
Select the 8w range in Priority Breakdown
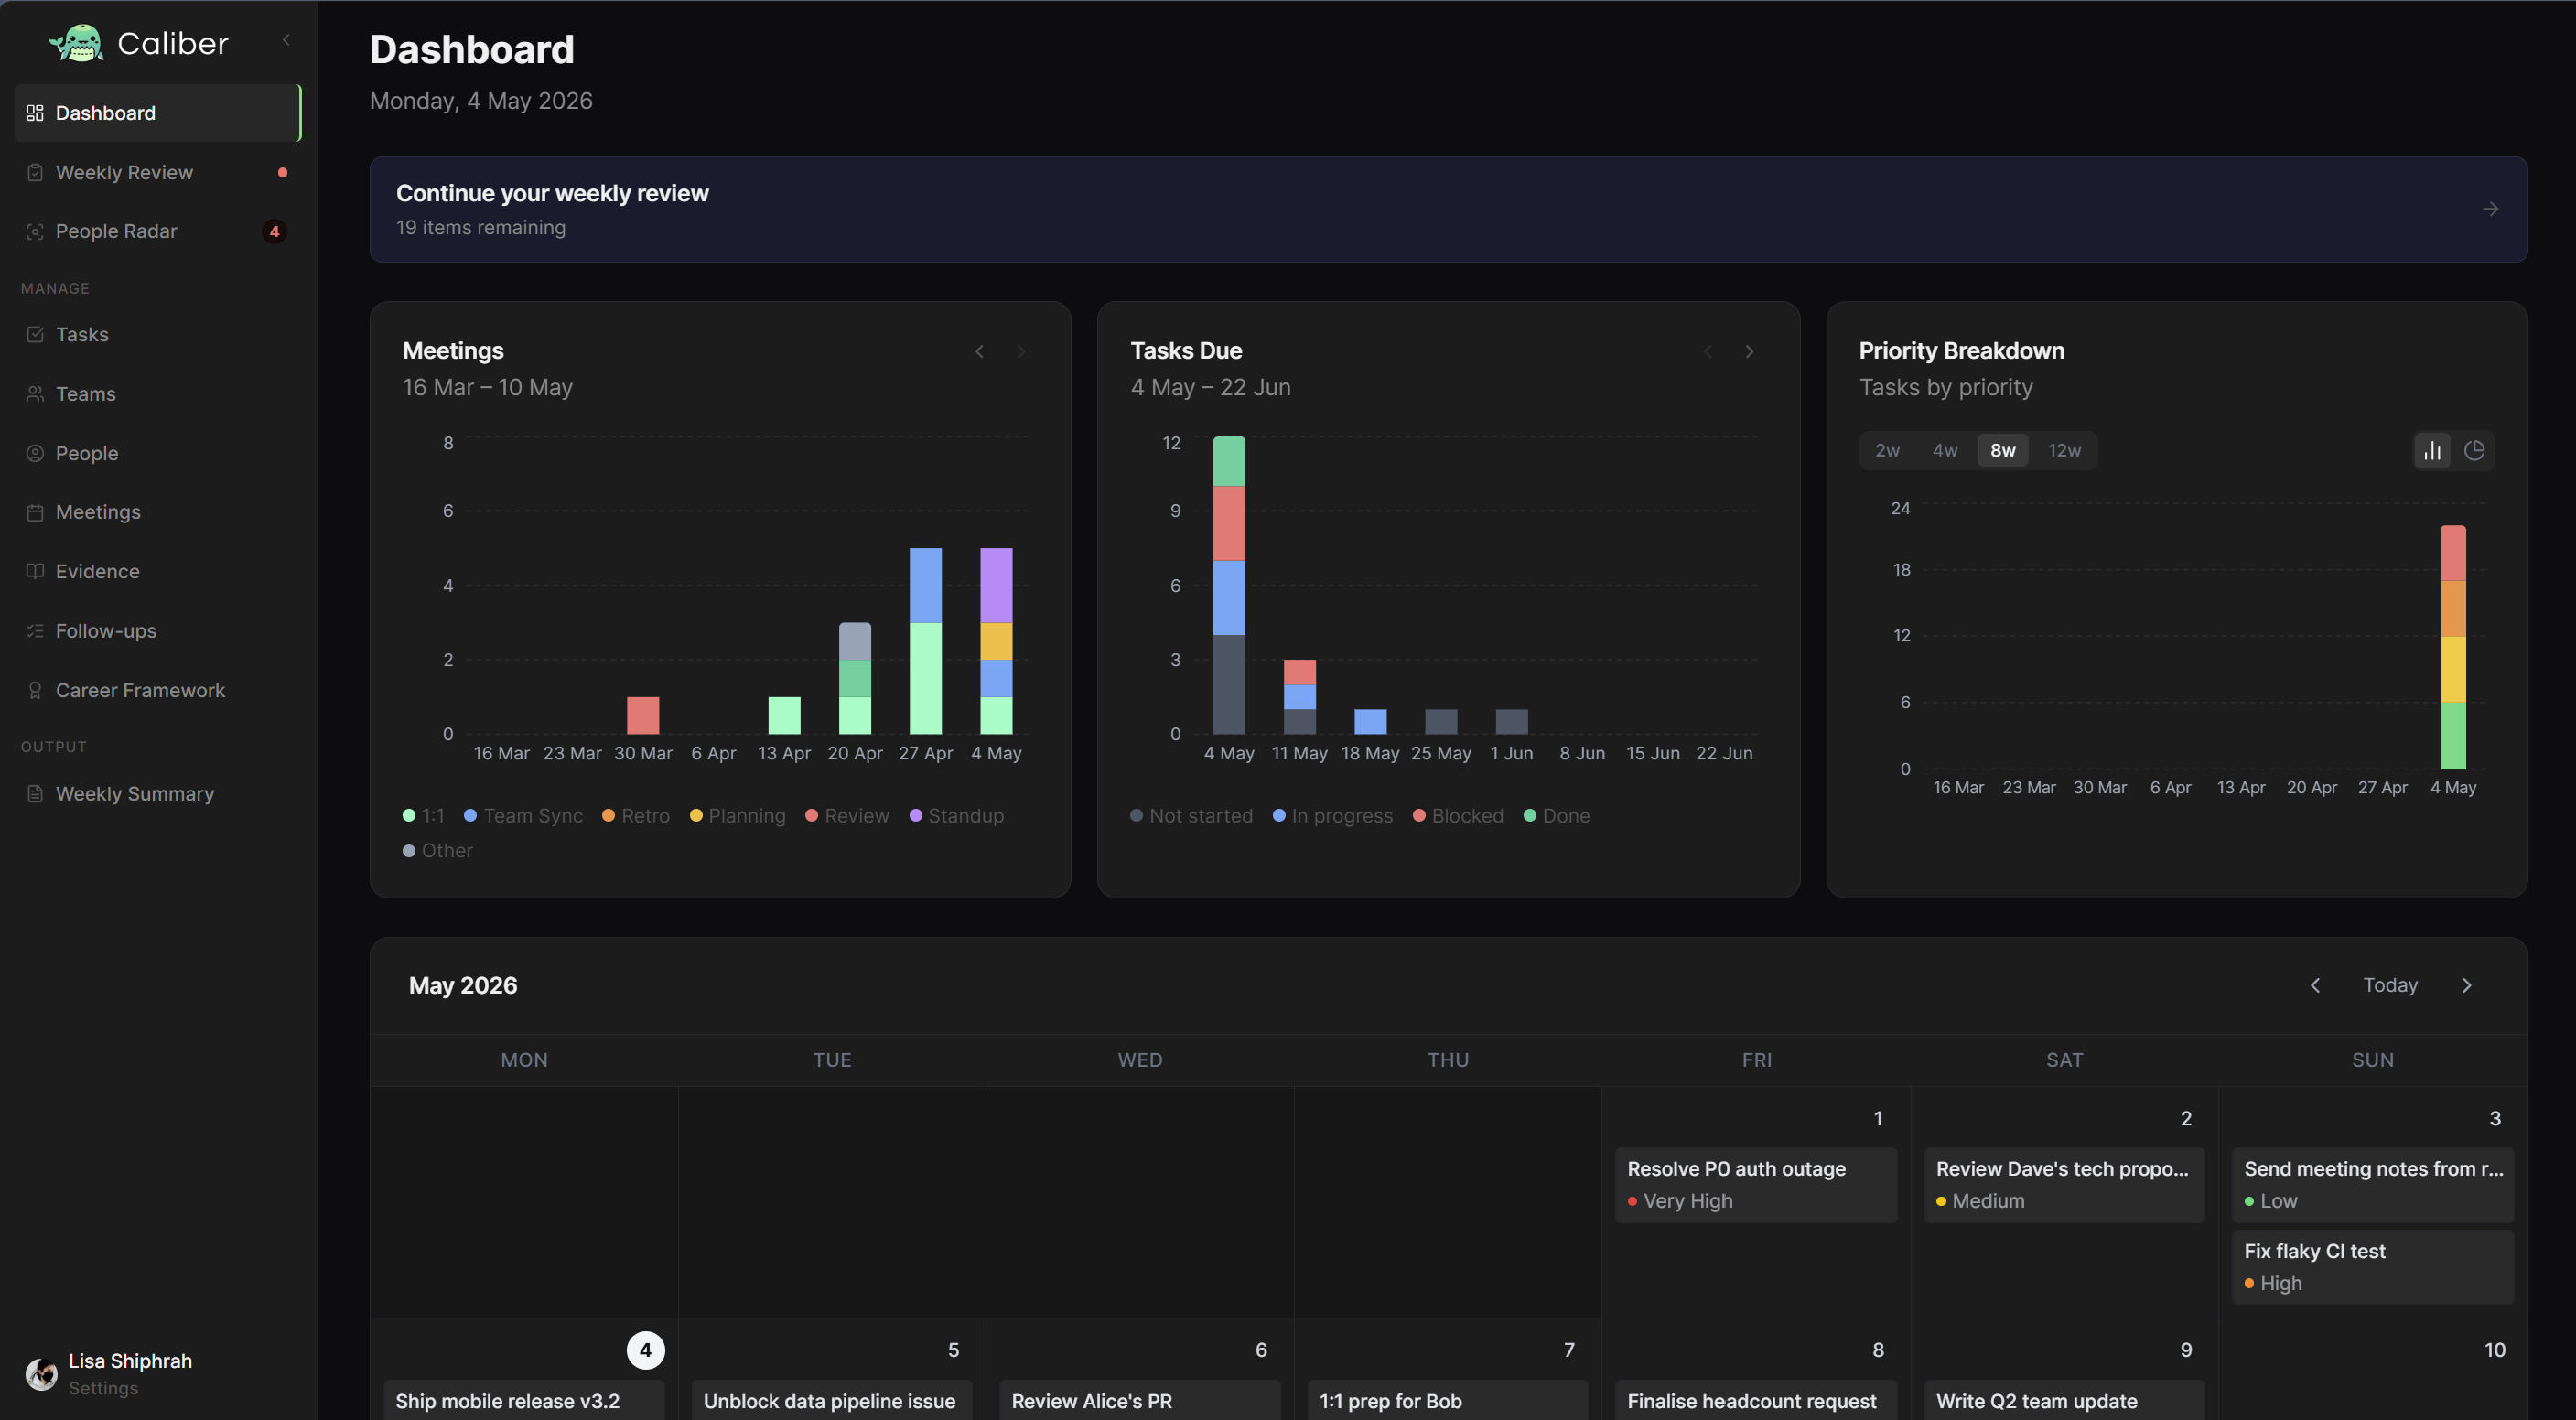point(2003,450)
